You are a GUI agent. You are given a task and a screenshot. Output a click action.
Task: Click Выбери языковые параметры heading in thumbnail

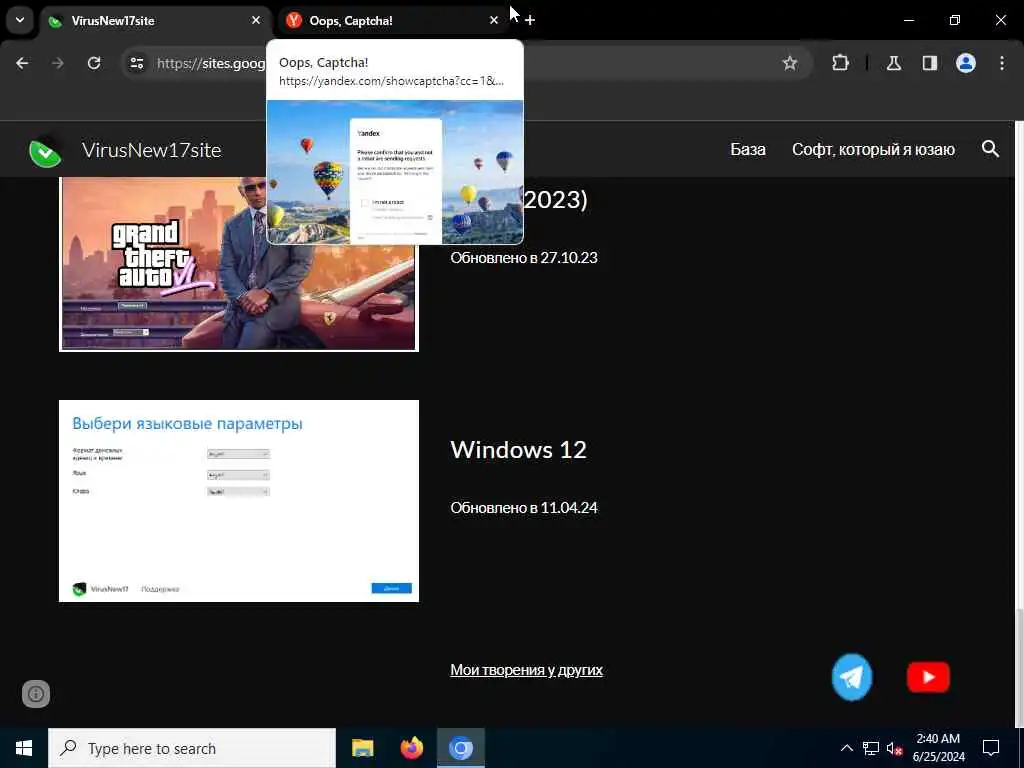[x=187, y=424]
